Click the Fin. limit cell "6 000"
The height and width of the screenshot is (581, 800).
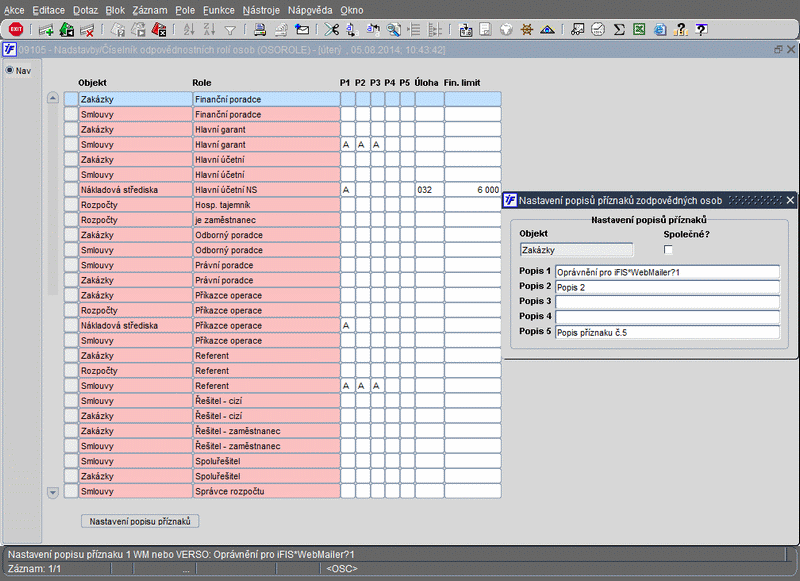[472, 190]
